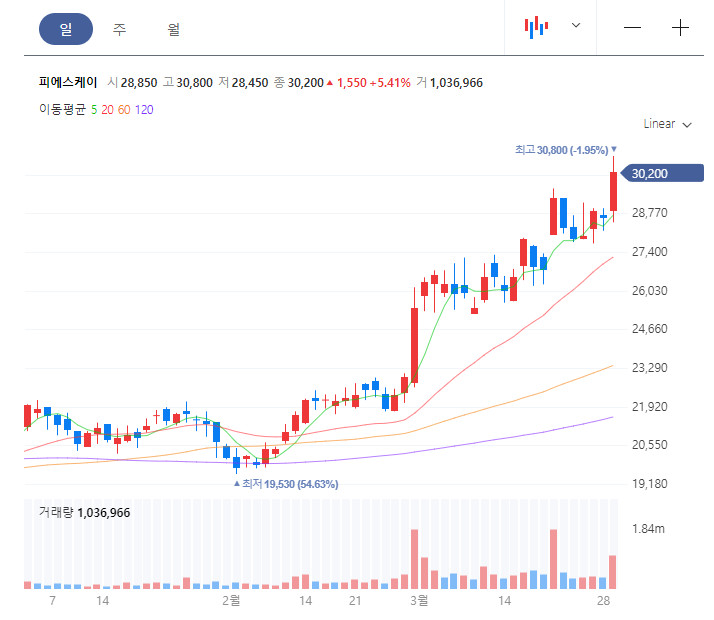Click the 30,200 current price tag

[663, 173]
